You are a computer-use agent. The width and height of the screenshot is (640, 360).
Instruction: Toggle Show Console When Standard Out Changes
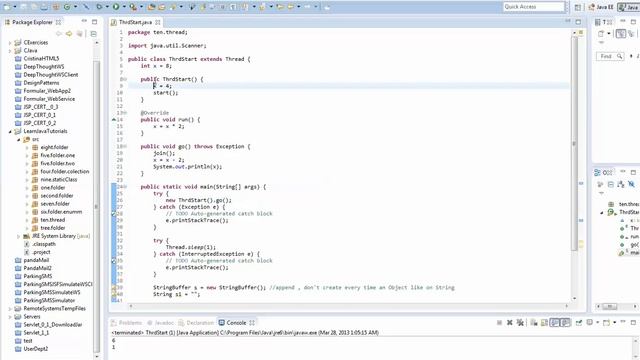coord(555,323)
